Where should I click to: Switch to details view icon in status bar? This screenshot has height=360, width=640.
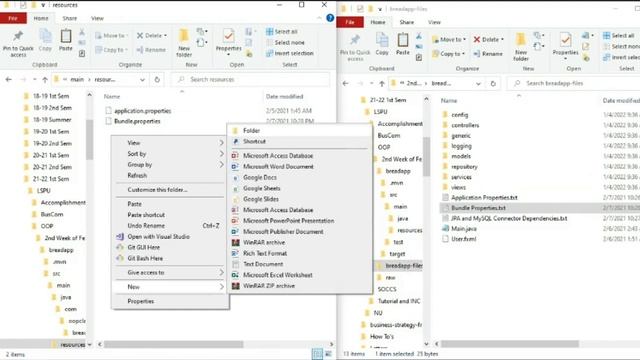tap(317, 354)
